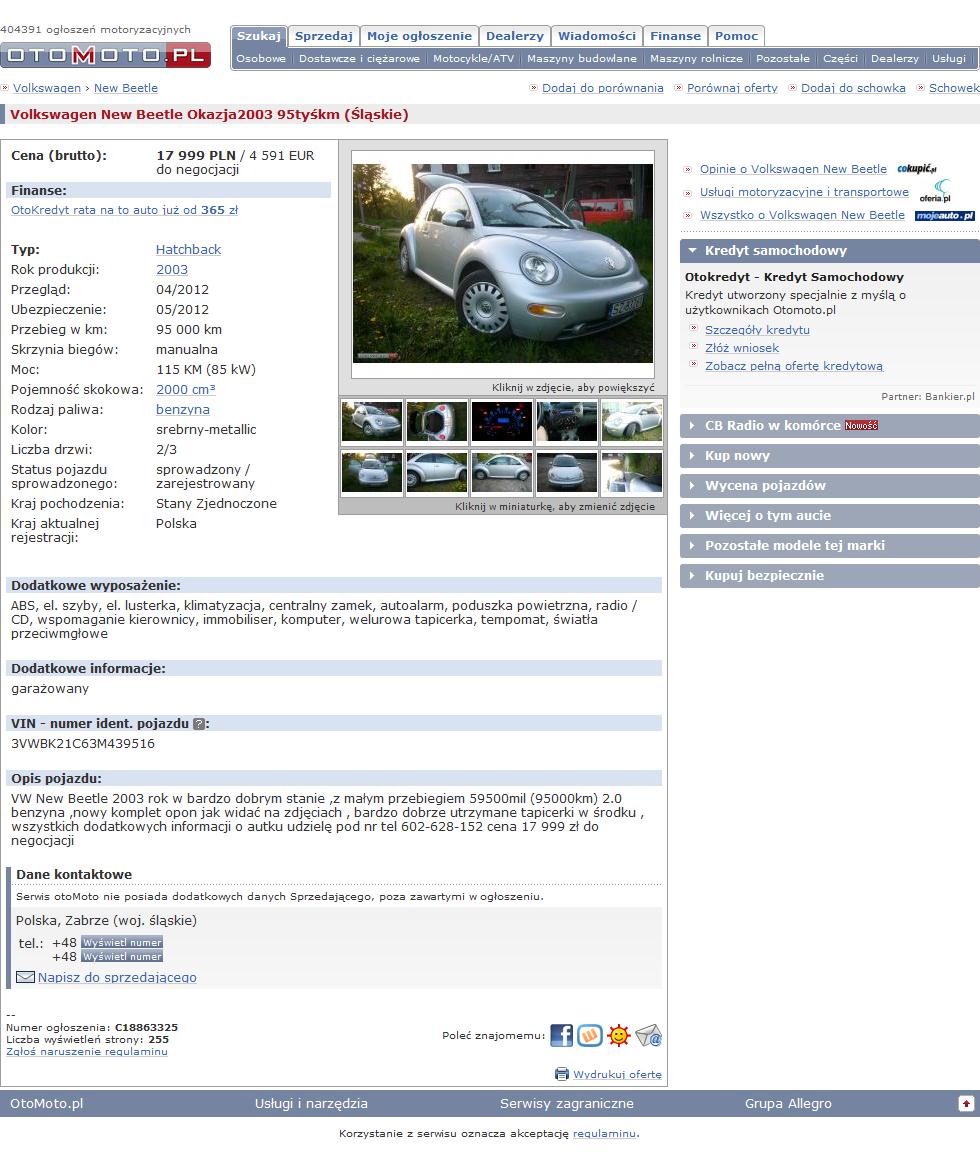Viewport: 980px width, 1159px height.
Task: Open the Pomoc tab
Action: point(736,36)
